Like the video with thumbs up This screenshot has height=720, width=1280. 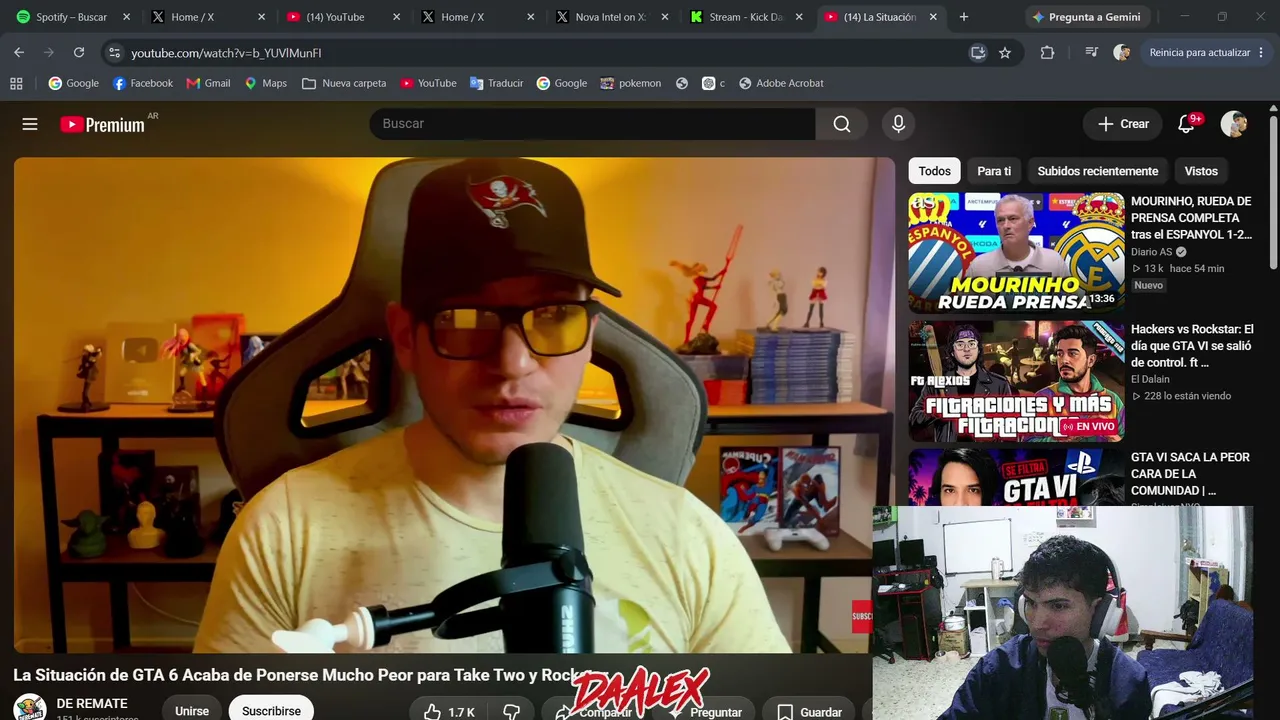pyautogui.click(x=448, y=712)
